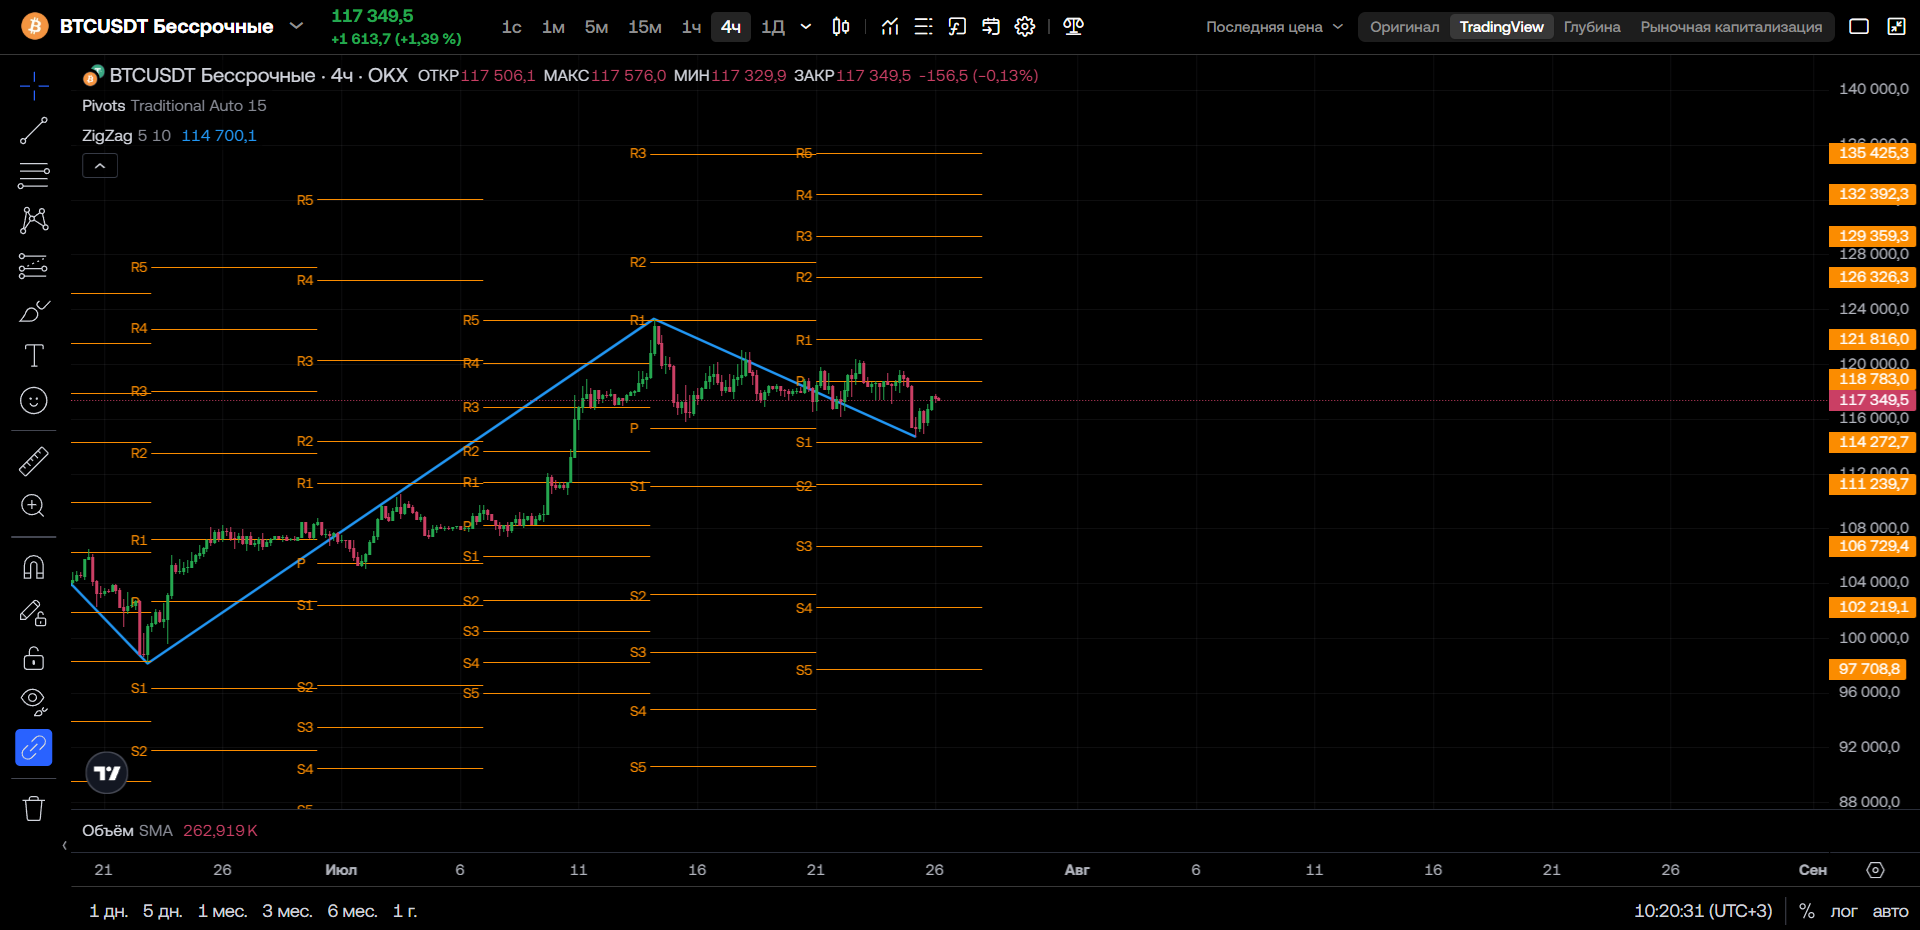
Task: Click the TradingView logo badge
Action: 107,773
